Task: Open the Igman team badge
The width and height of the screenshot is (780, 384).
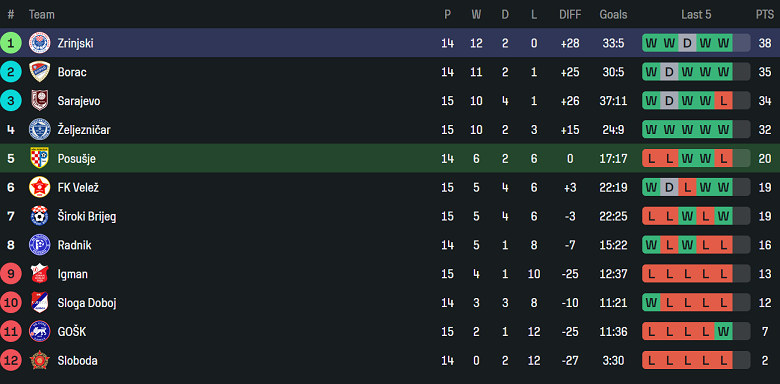Action: click(x=39, y=274)
